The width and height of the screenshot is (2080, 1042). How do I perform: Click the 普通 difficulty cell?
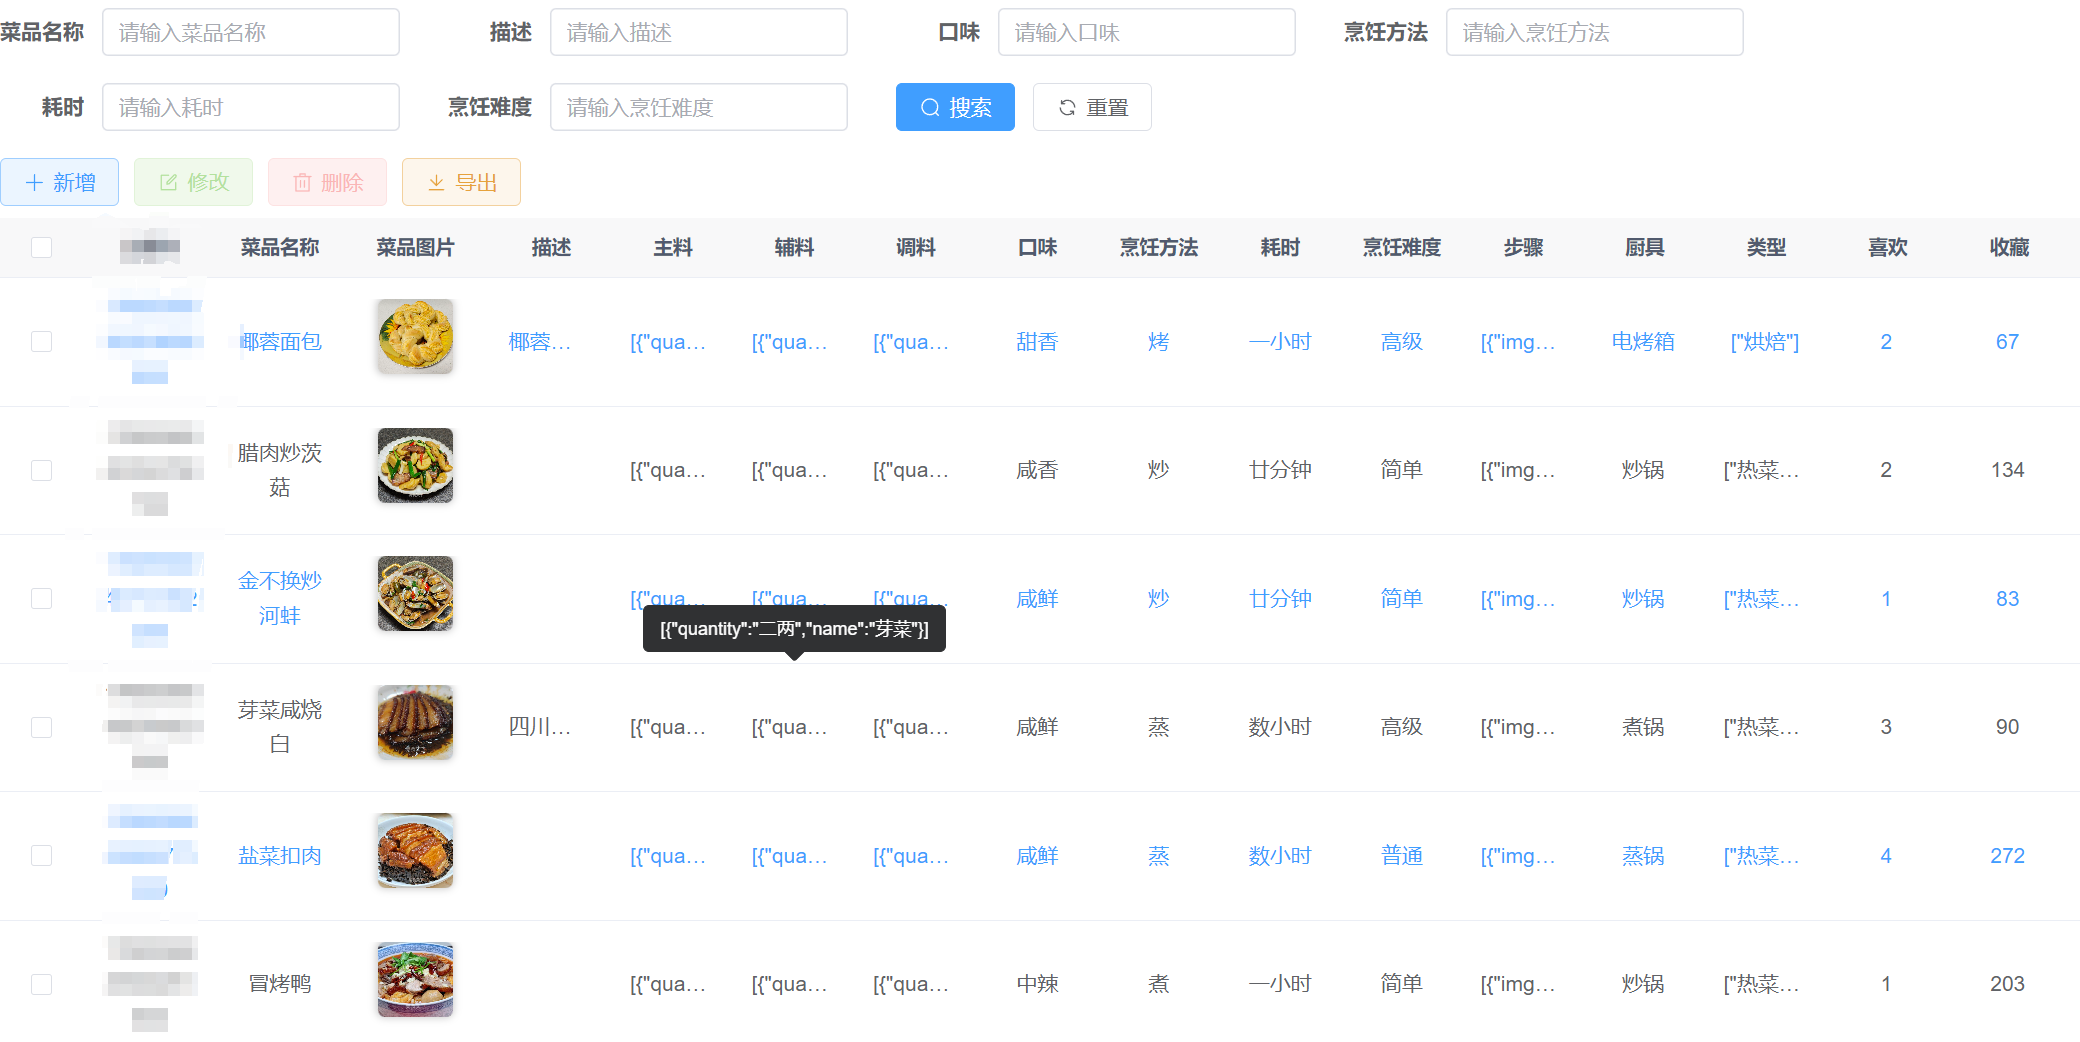click(x=1402, y=856)
